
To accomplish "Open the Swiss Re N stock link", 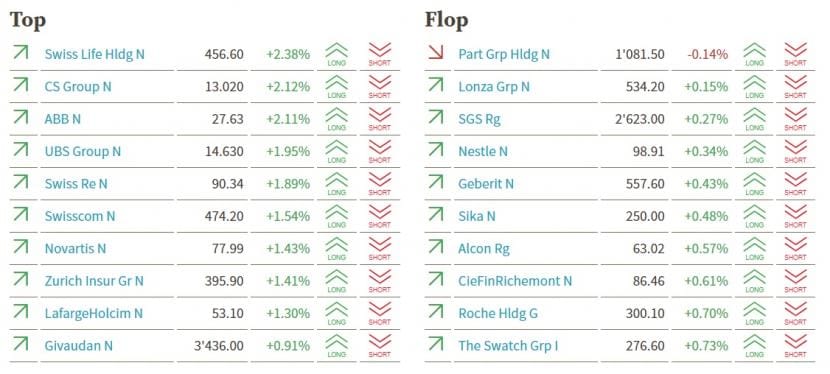I will [76, 184].
